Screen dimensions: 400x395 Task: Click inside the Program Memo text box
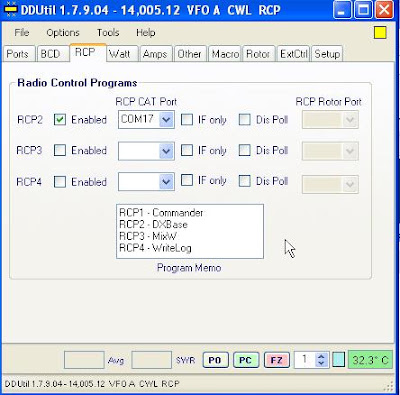(190, 231)
